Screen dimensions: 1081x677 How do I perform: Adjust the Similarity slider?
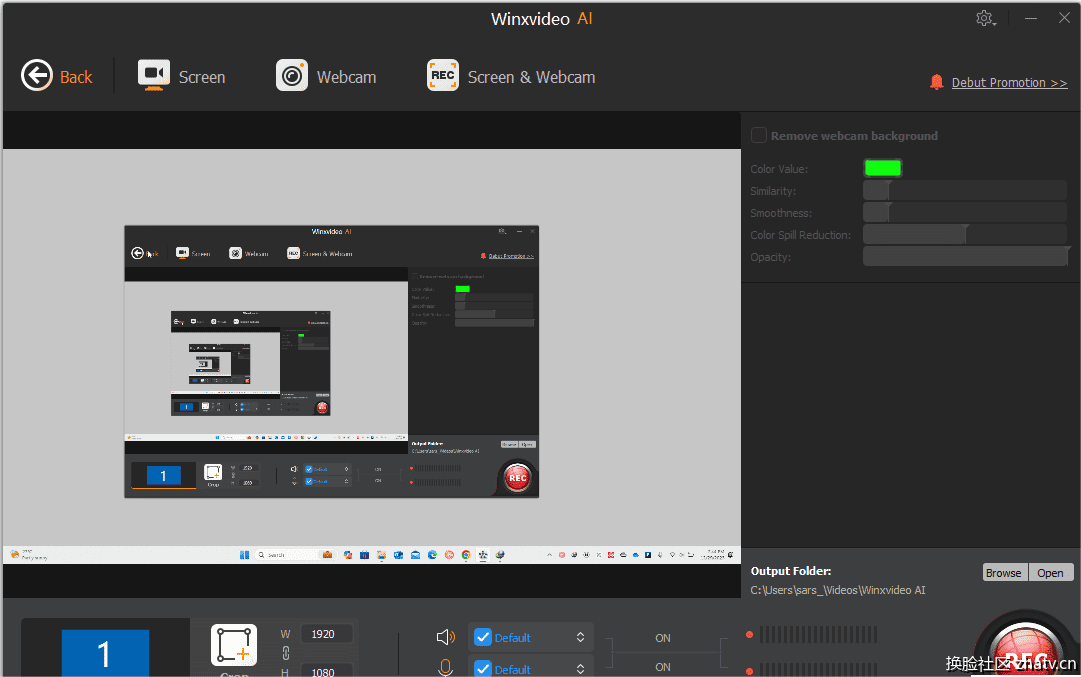pyautogui.click(x=964, y=190)
